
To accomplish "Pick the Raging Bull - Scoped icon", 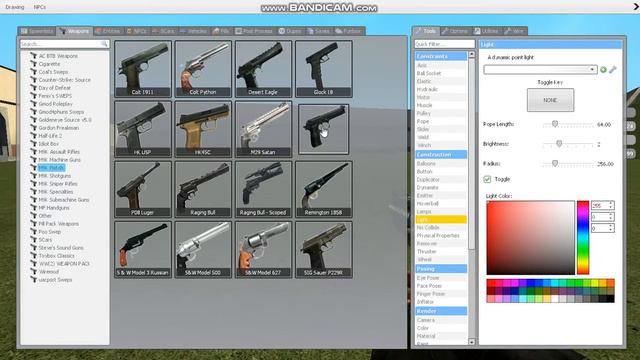I will pos(263,189).
